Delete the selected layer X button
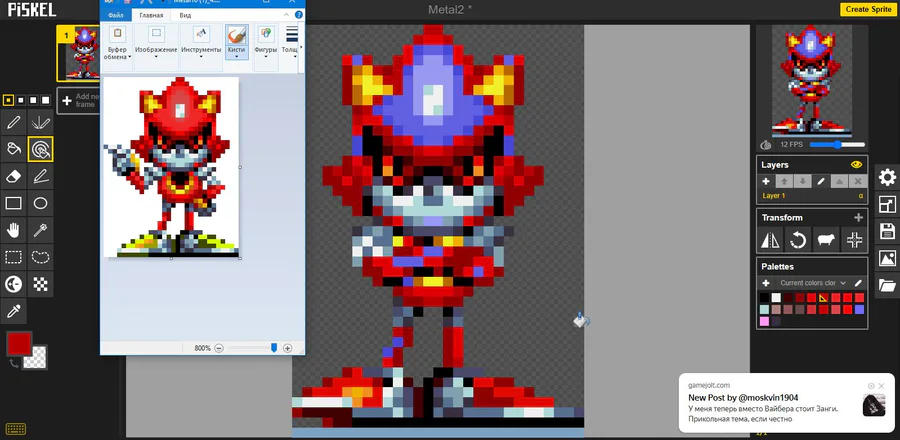The image size is (900, 440). click(x=858, y=181)
